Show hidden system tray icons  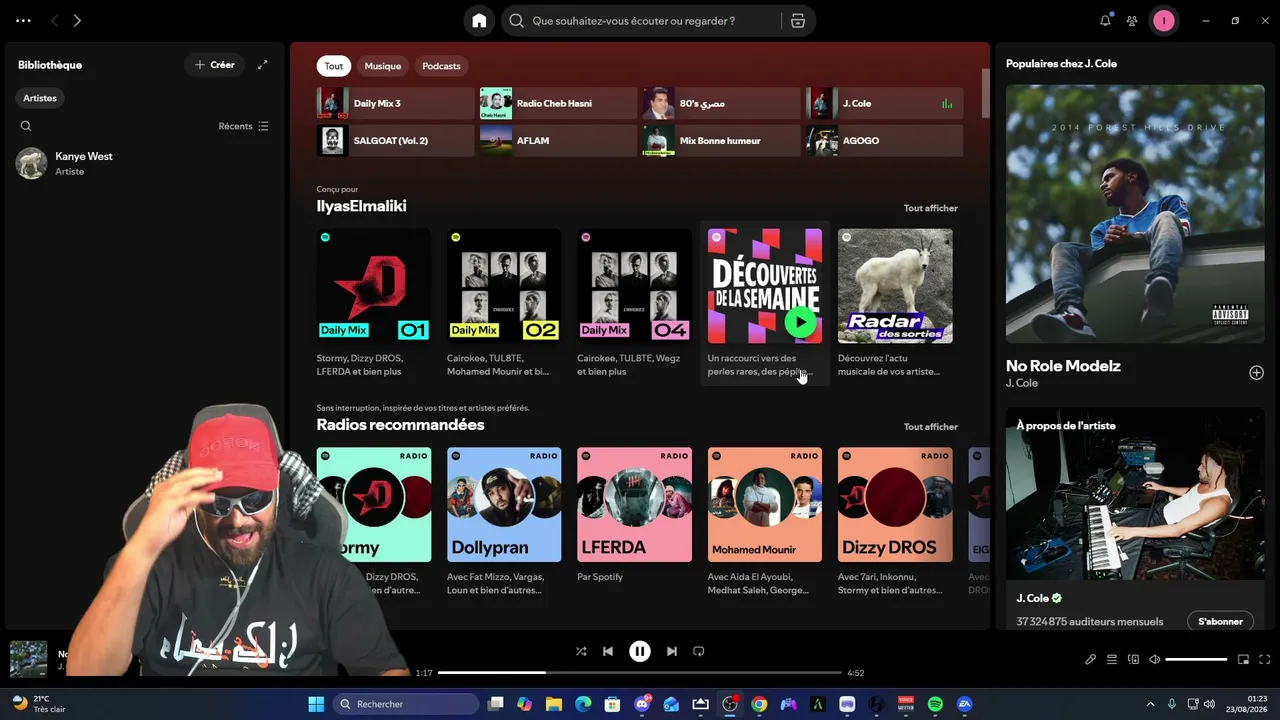click(x=1150, y=704)
